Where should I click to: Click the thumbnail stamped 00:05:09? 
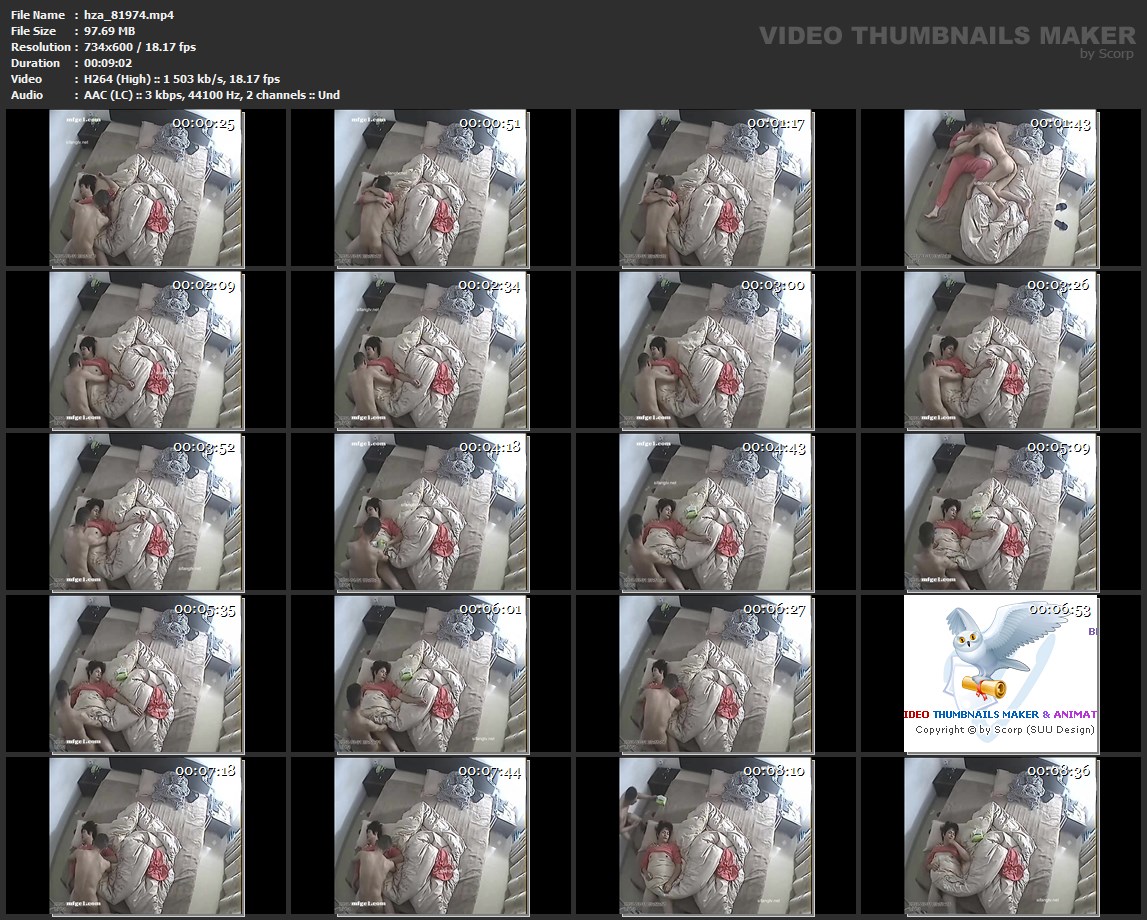point(1001,512)
